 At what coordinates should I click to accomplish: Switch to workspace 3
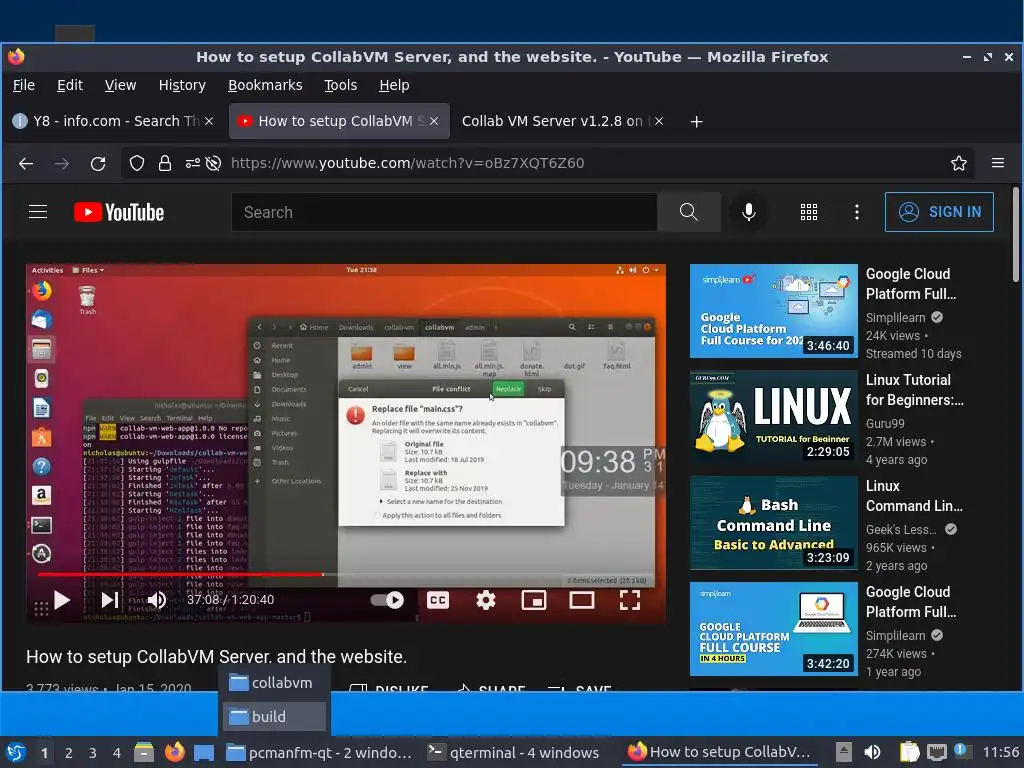coord(93,753)
